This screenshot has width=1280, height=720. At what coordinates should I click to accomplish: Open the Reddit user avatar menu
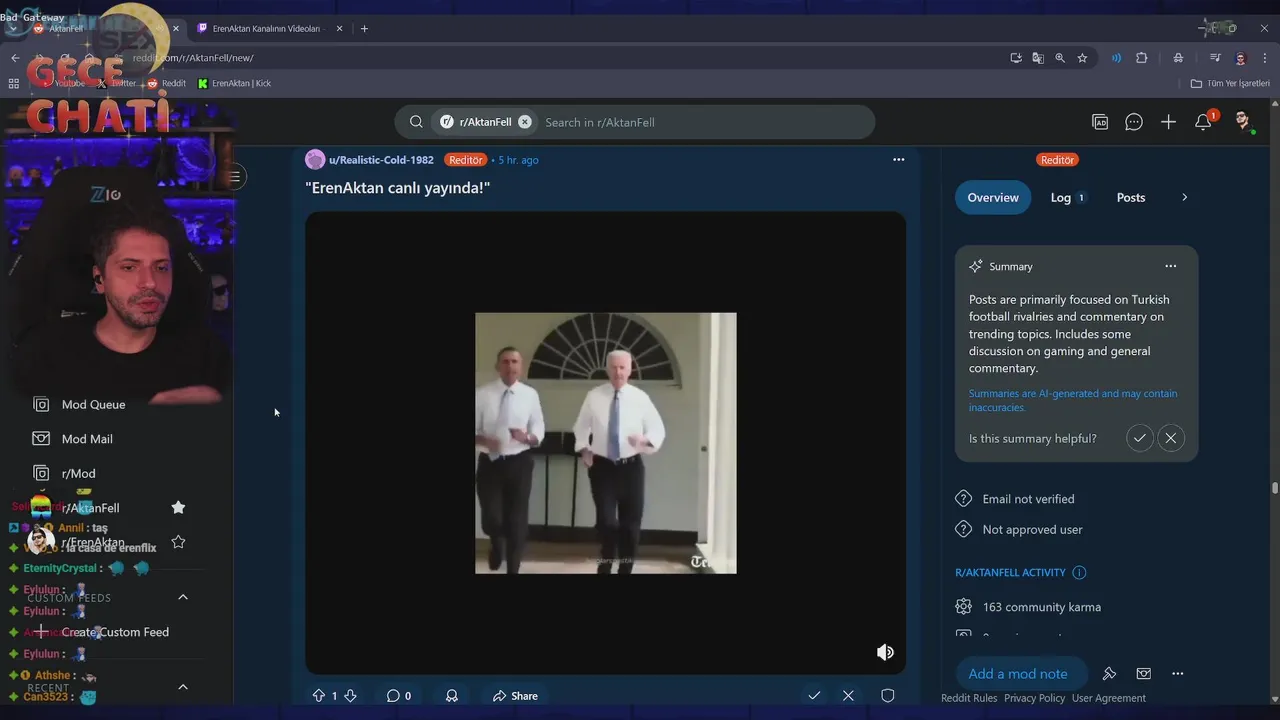pos(1243,122)
